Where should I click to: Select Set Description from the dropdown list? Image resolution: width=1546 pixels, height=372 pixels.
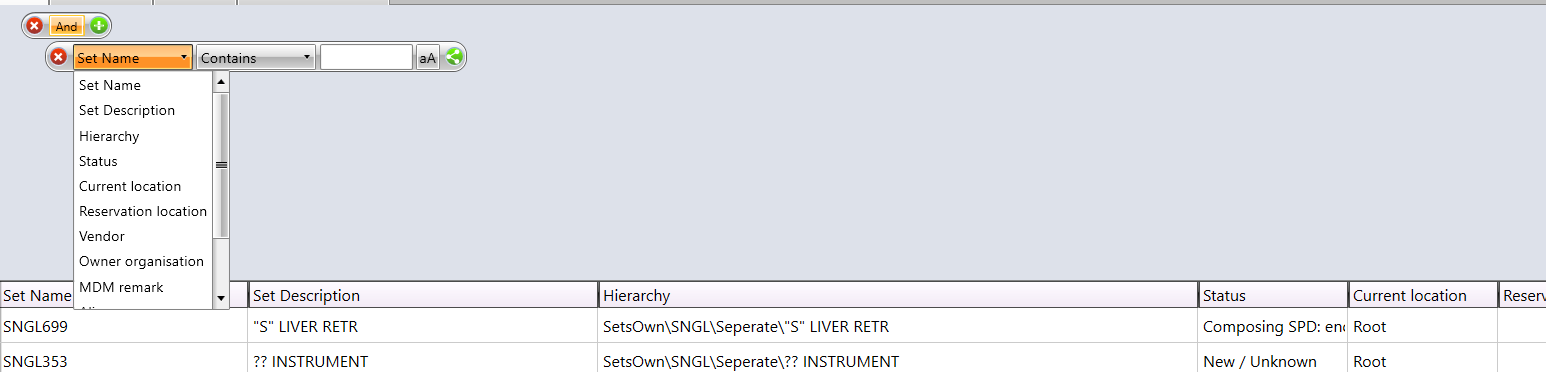pyautogui.click(x=127, y=110)
